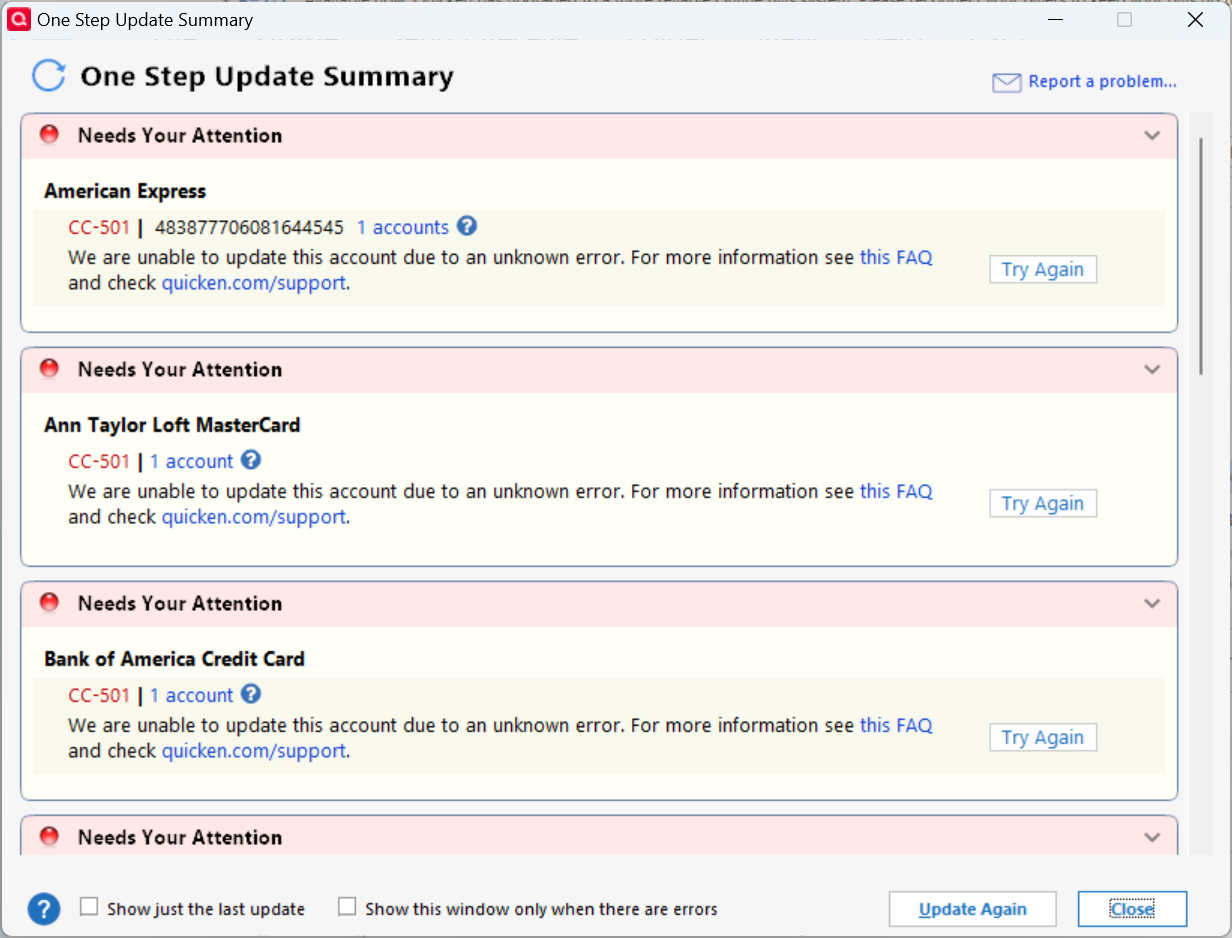Open 'this FAQ' link in Ann Taylor Loft error
The width and height of the screenshot is (1232, 938).
(x=896, y=492)
